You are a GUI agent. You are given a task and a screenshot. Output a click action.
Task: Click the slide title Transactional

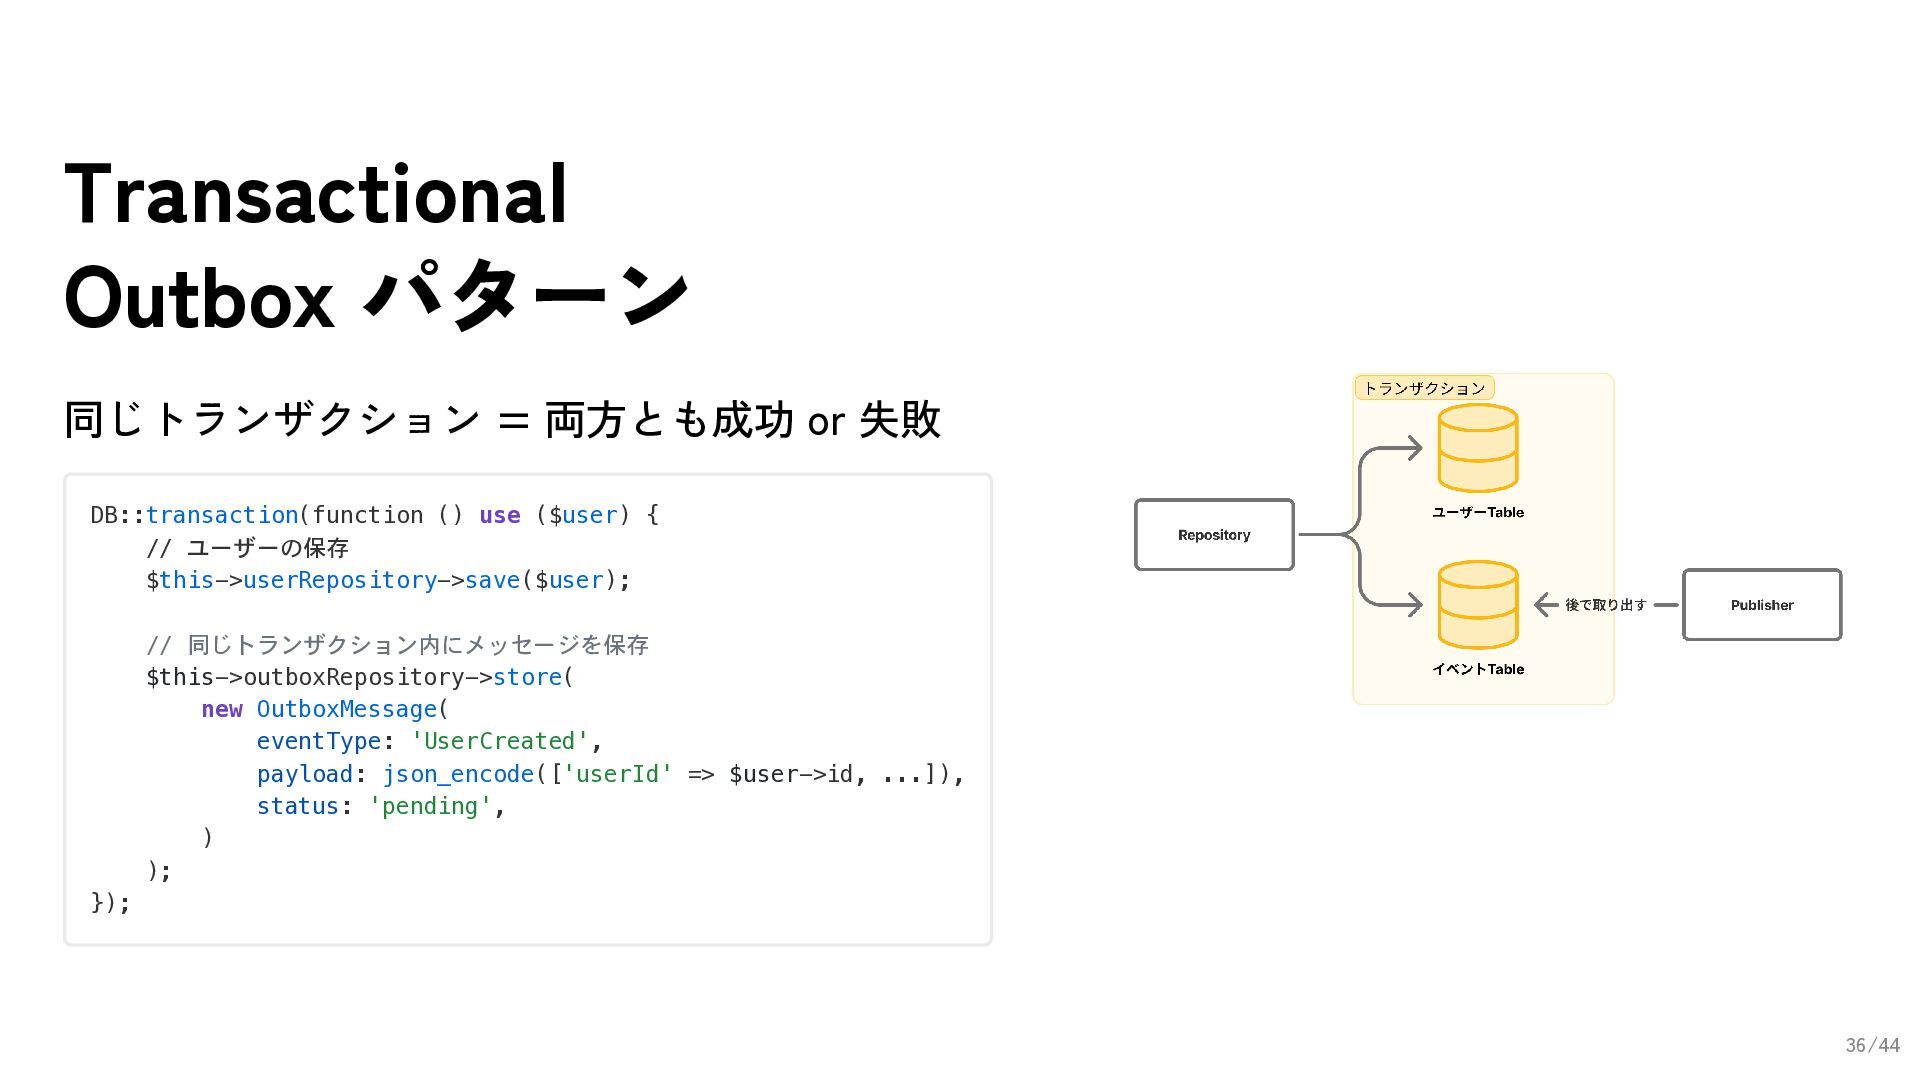316,194
